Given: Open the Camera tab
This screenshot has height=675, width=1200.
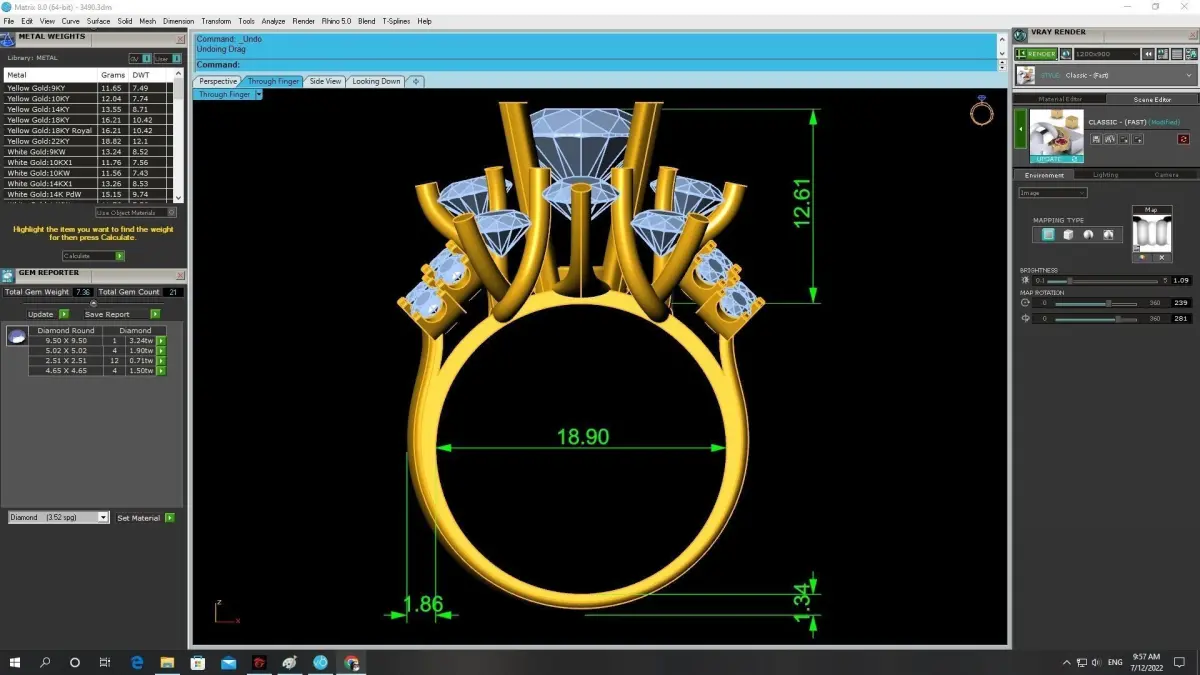Looking at the screenshot, I should [1166, 175].
